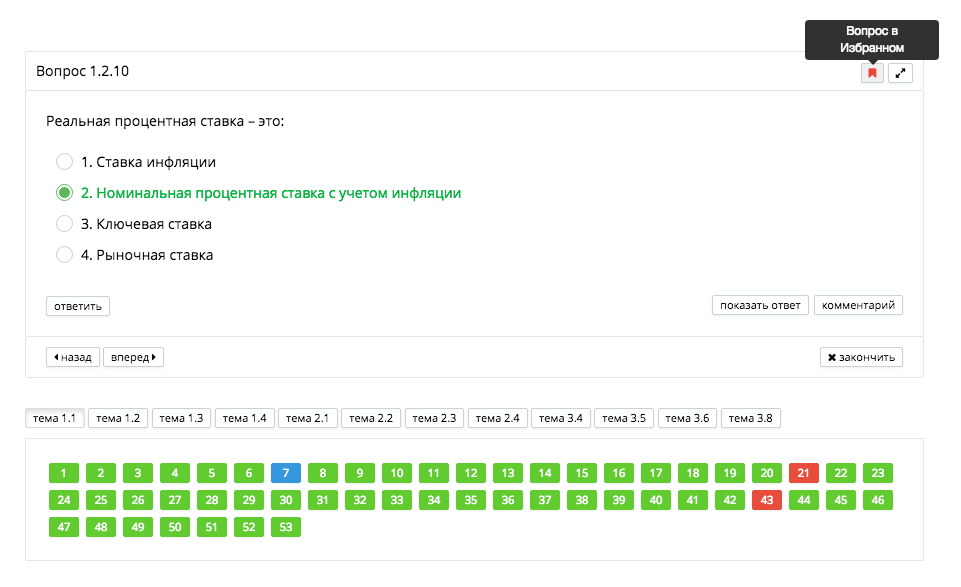Click показать ответ button
Image resolution: width=961 pixels, height=587 pixels.
tap(760, 306)
